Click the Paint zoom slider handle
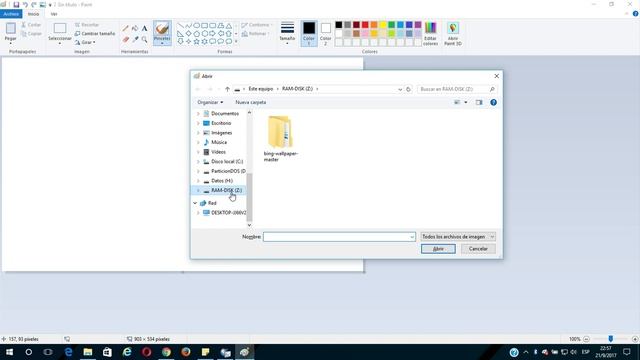 click(x=611, y=339)
